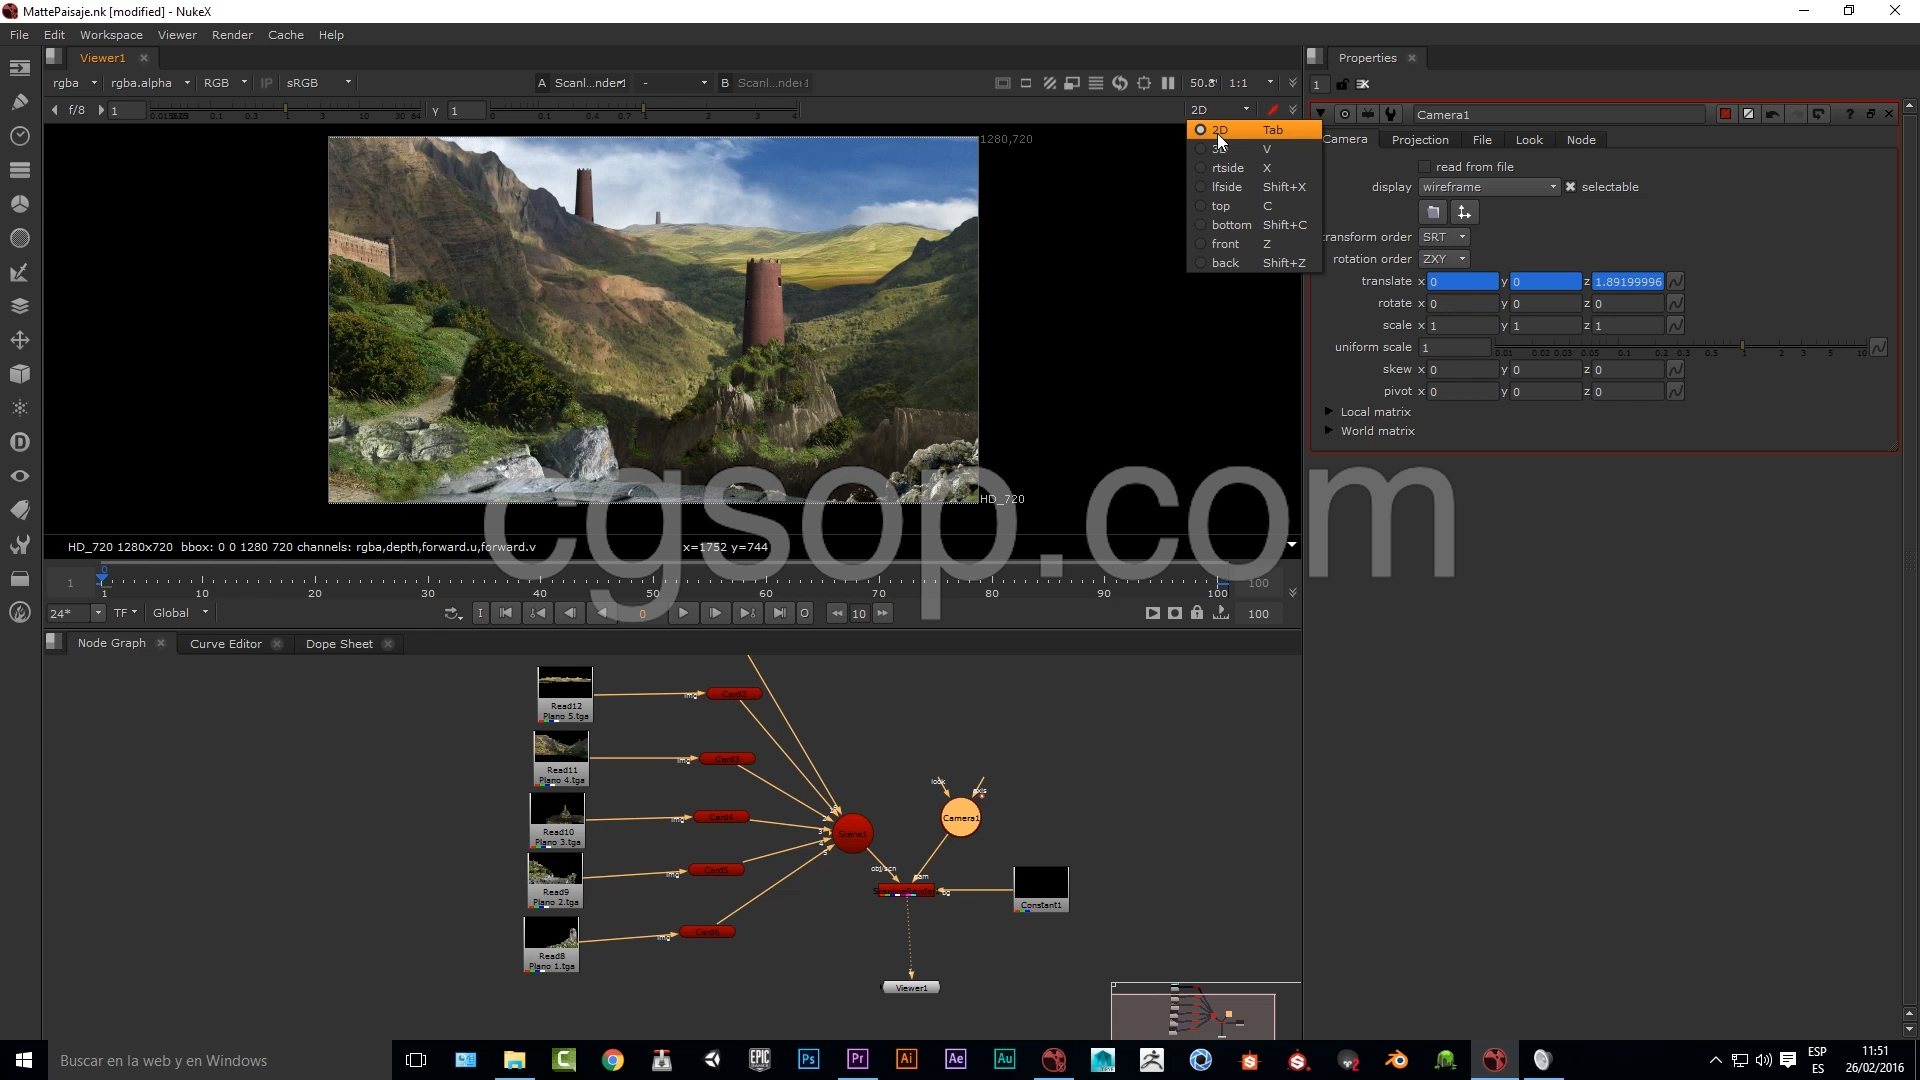Open the Render menu
The image size is (1920, 1080).
tap(232, 35)
